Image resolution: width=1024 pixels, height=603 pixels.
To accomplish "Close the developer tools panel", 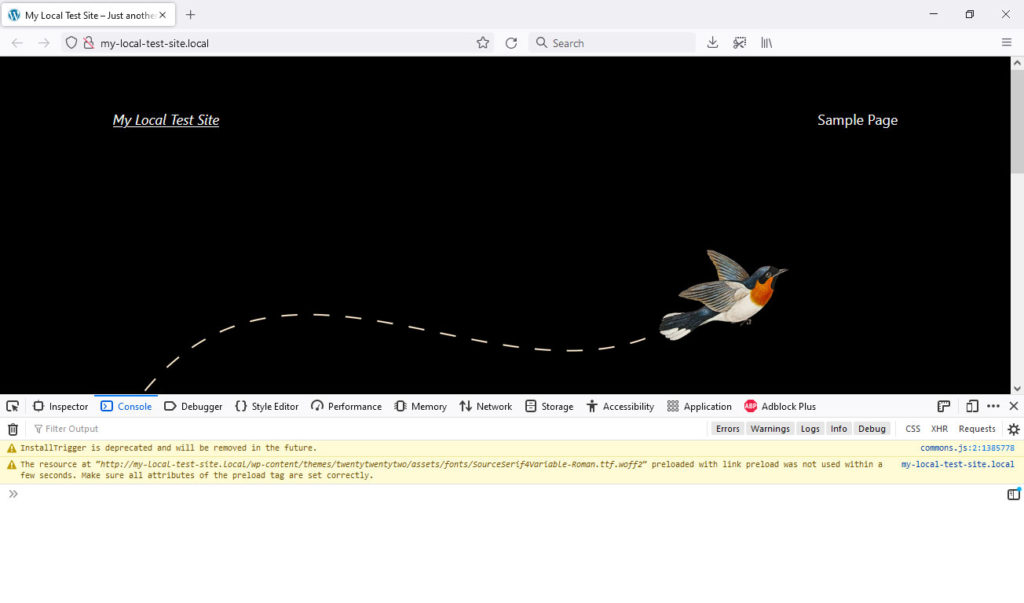I will click(x=1014, y=406).
